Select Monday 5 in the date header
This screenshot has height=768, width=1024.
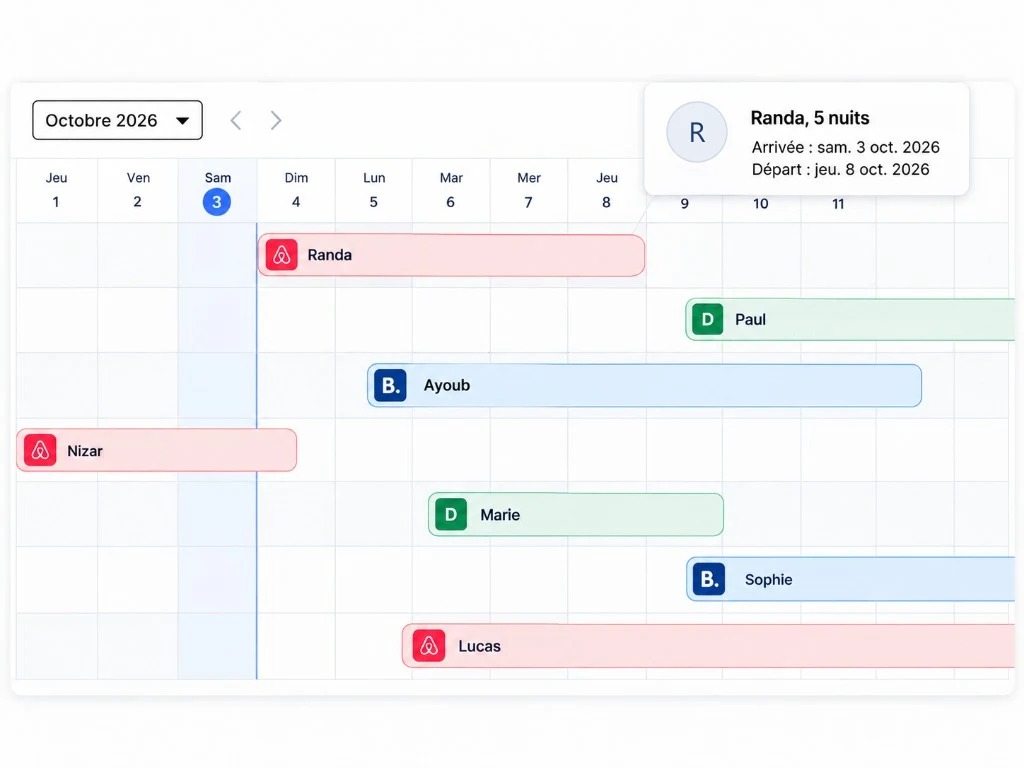tap(374, 190)
